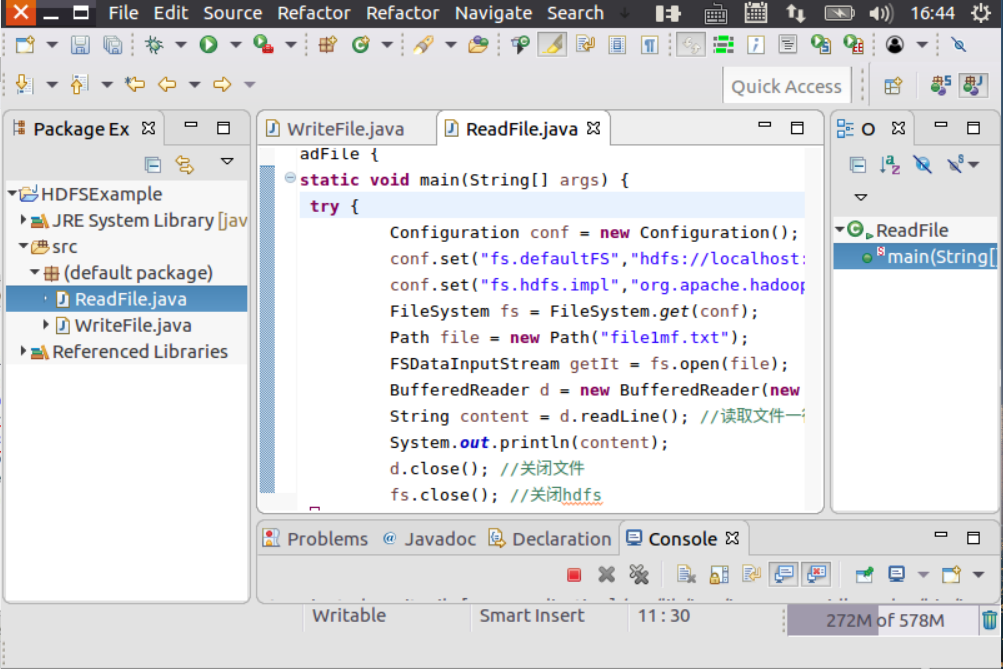
Task: Switch to Java perspective icon
Action: coord(973,86)
